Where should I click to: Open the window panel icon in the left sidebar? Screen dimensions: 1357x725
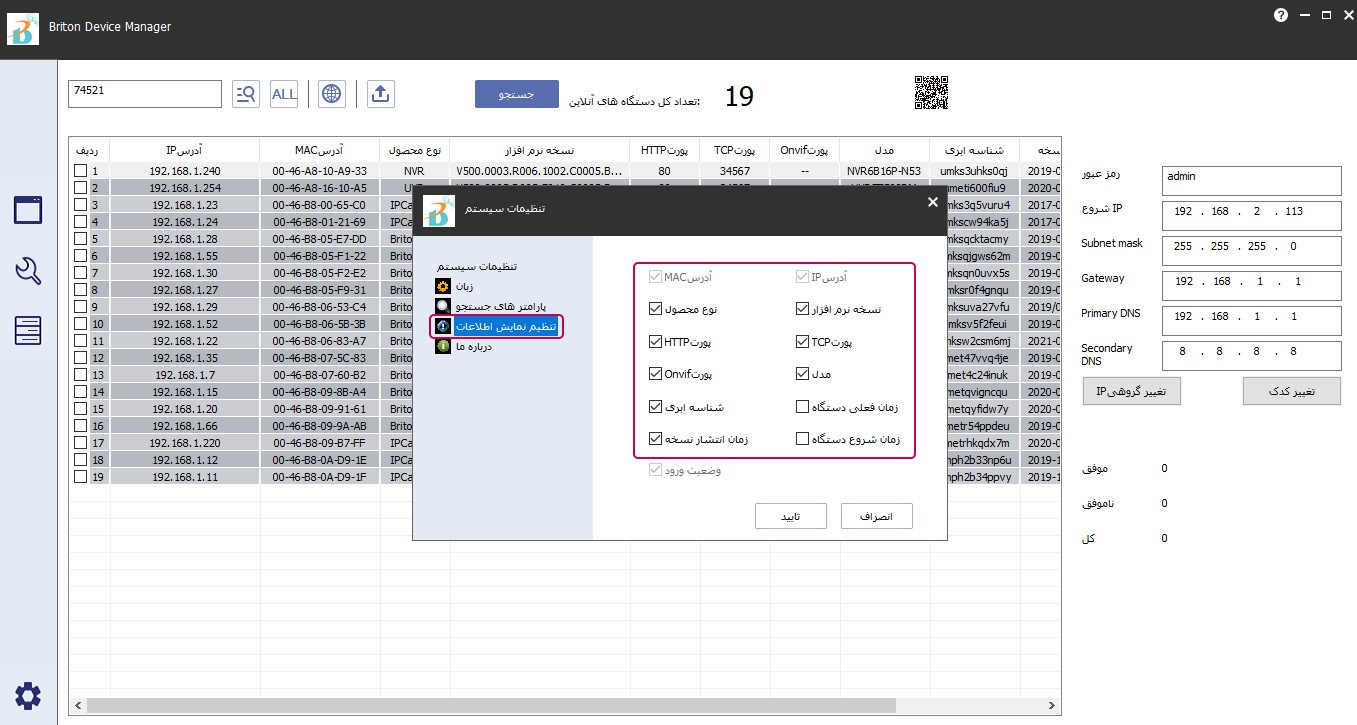pyautogui.click(x=28, y=210)
